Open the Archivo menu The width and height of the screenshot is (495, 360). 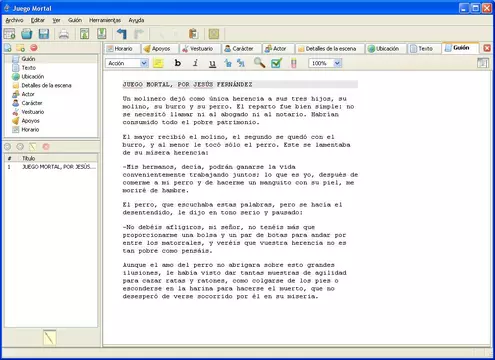[x=14, y=20]
